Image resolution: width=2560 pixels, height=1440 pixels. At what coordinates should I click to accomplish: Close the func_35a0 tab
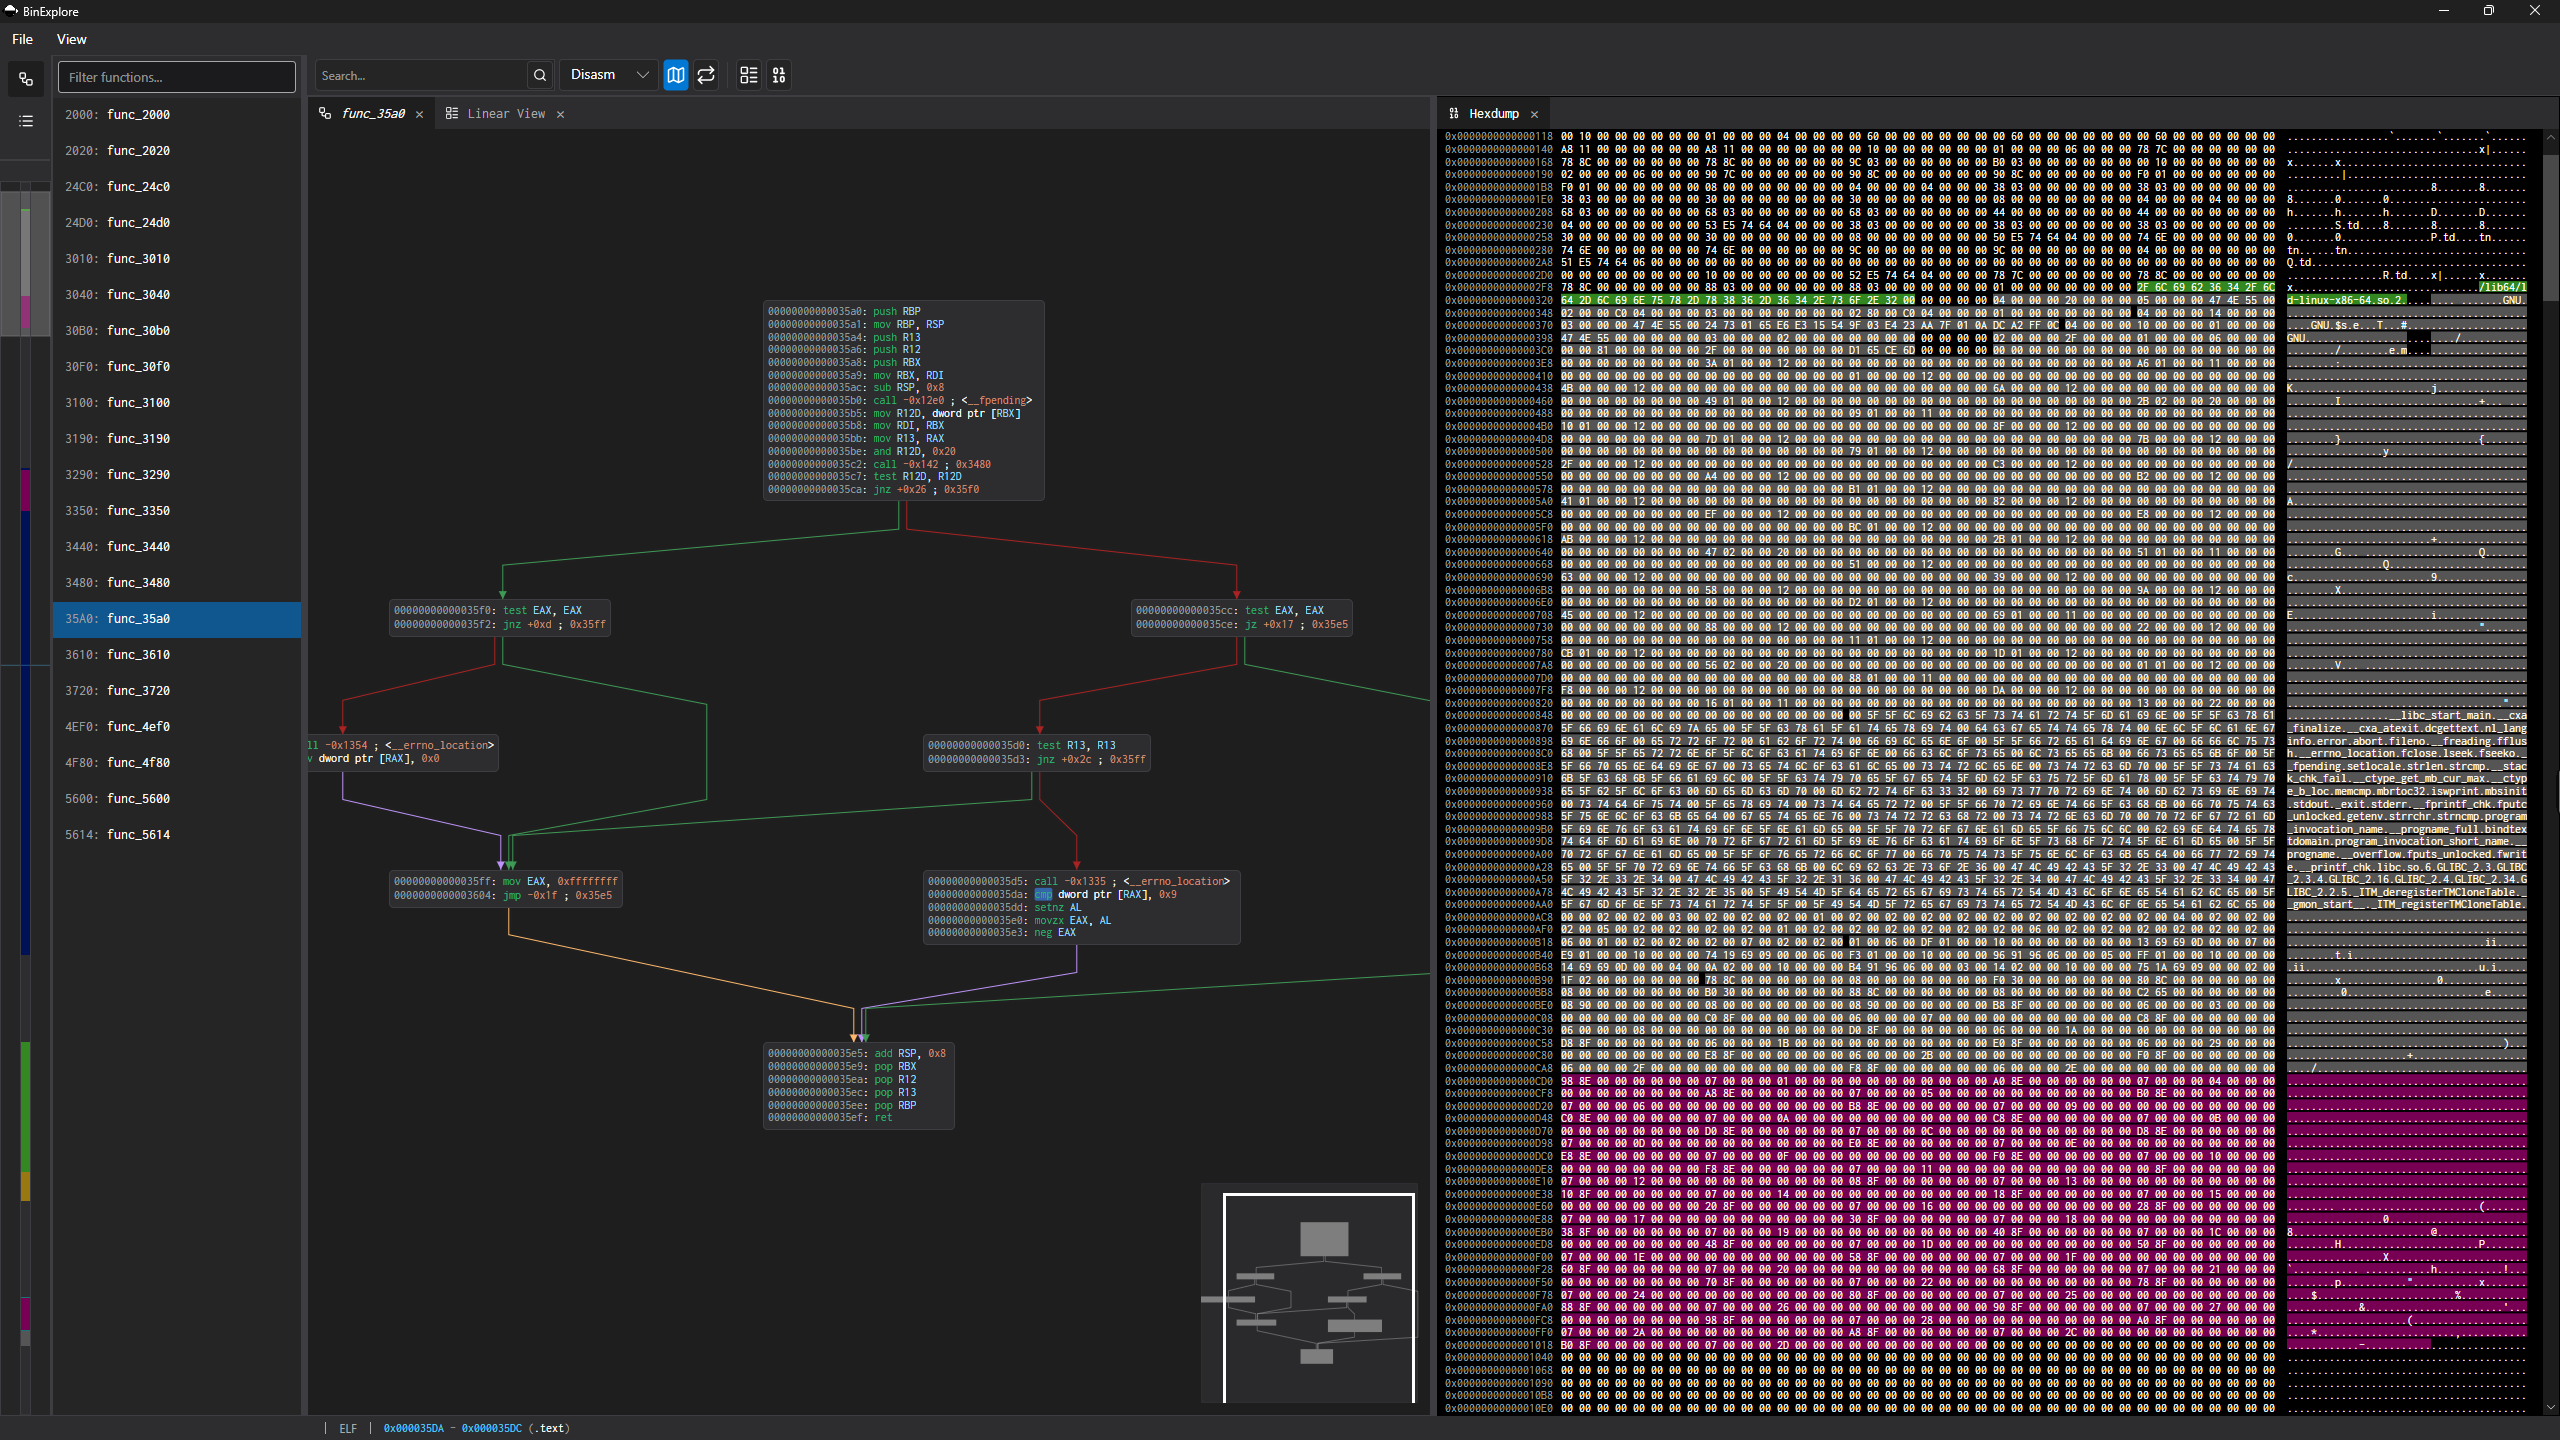click(x=420, y=114)
